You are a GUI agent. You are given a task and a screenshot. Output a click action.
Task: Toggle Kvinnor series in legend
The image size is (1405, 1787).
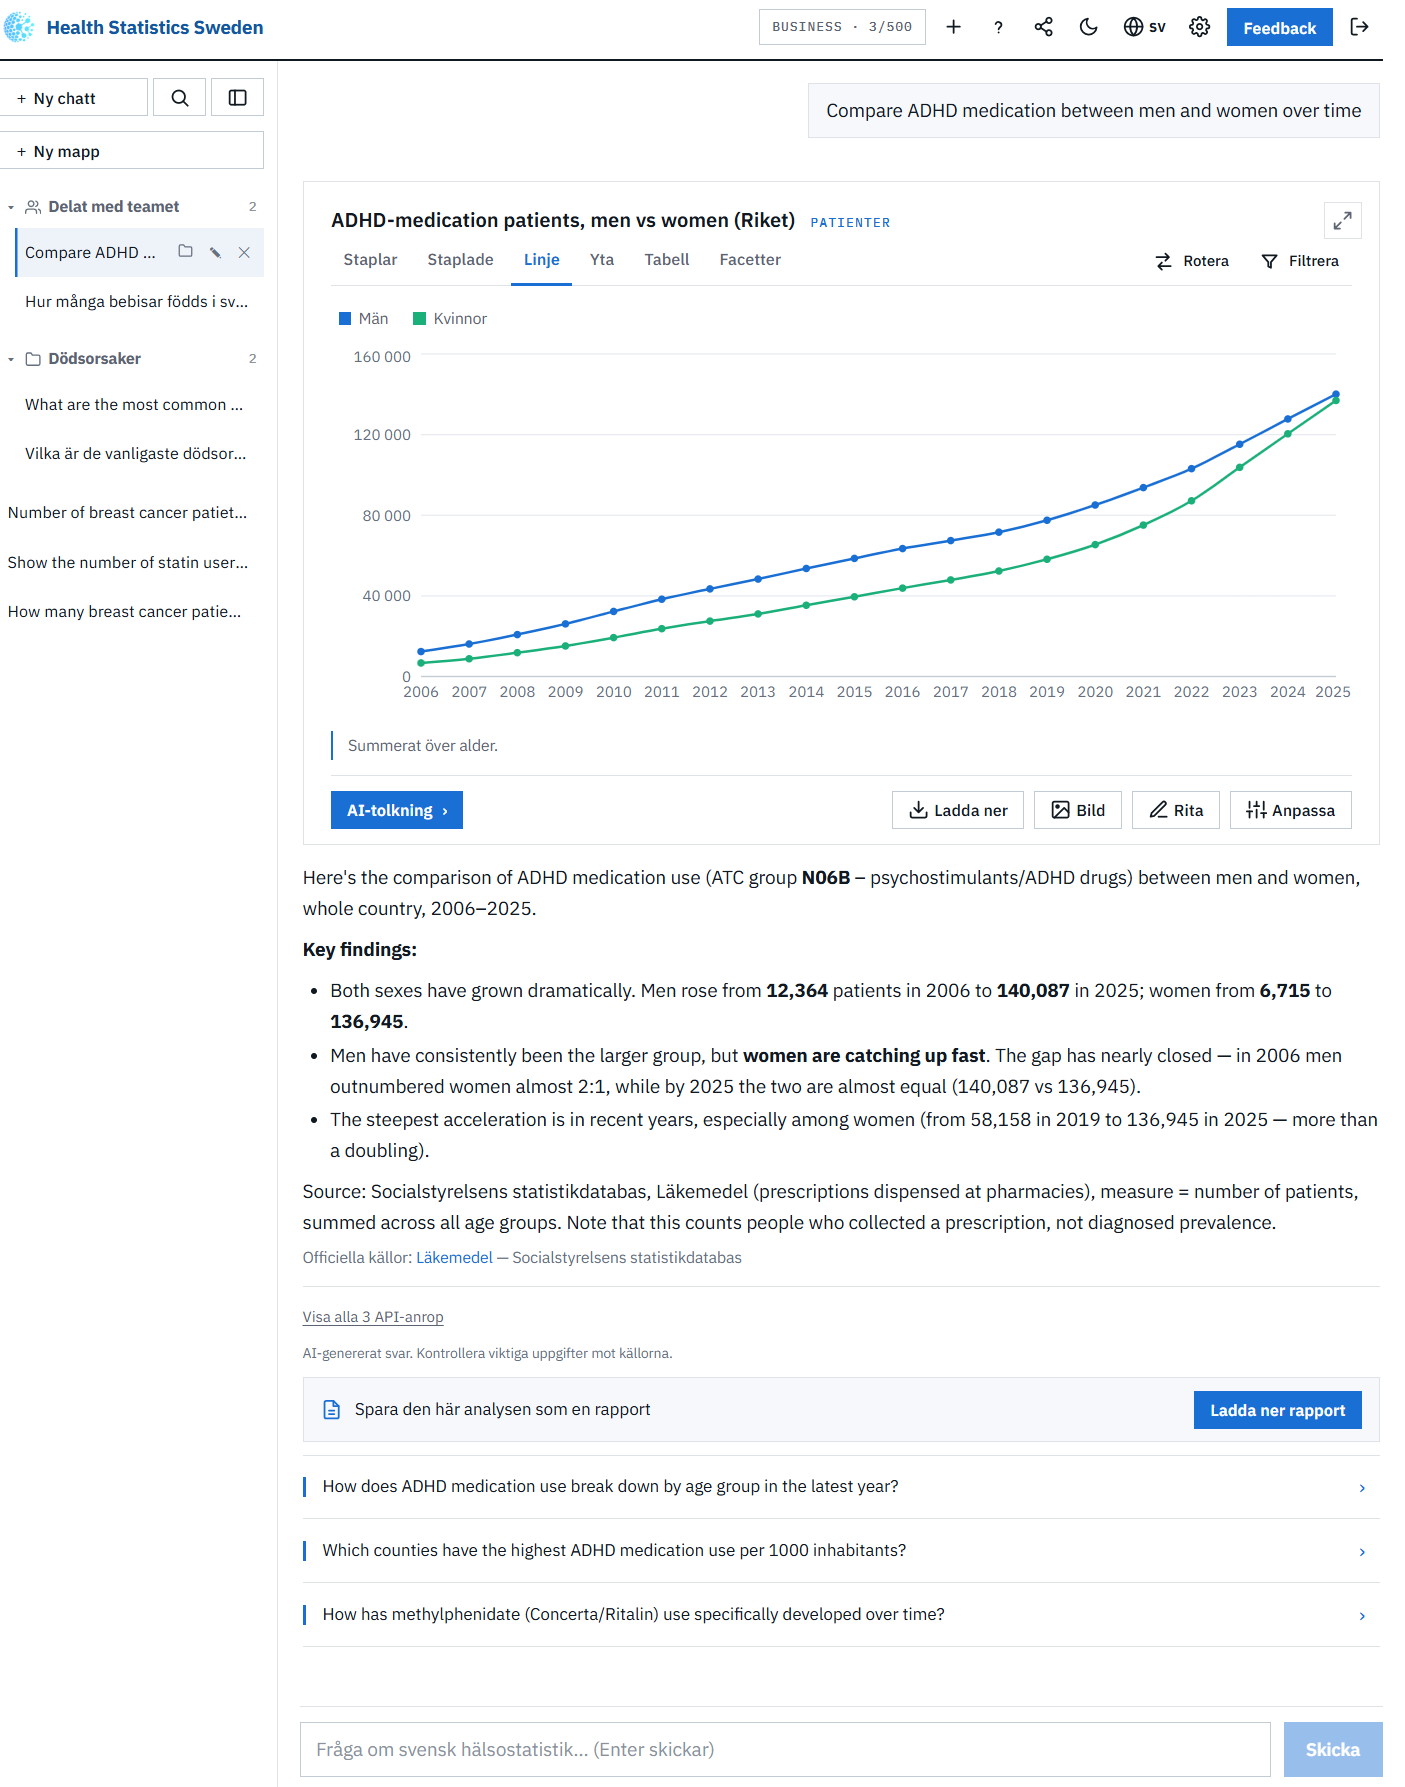450,318
